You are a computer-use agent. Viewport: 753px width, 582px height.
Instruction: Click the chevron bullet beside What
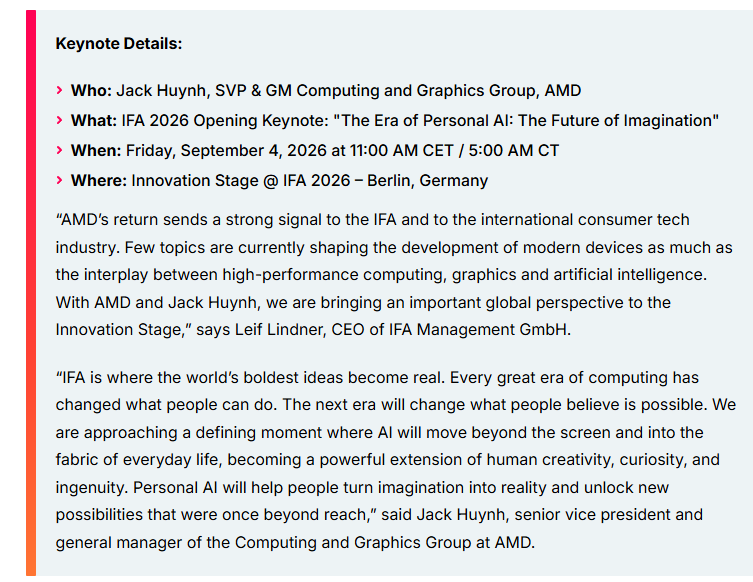[x=60, y=120]
